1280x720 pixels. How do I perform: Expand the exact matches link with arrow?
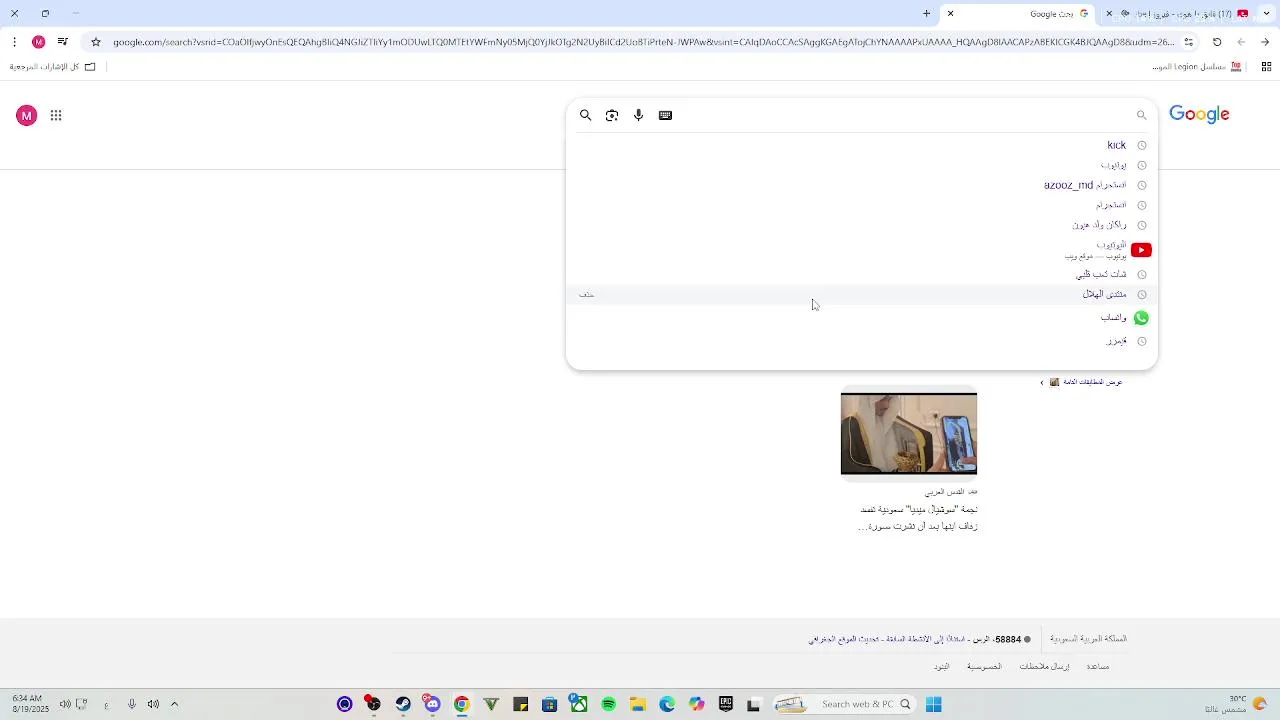(1081, 382)
